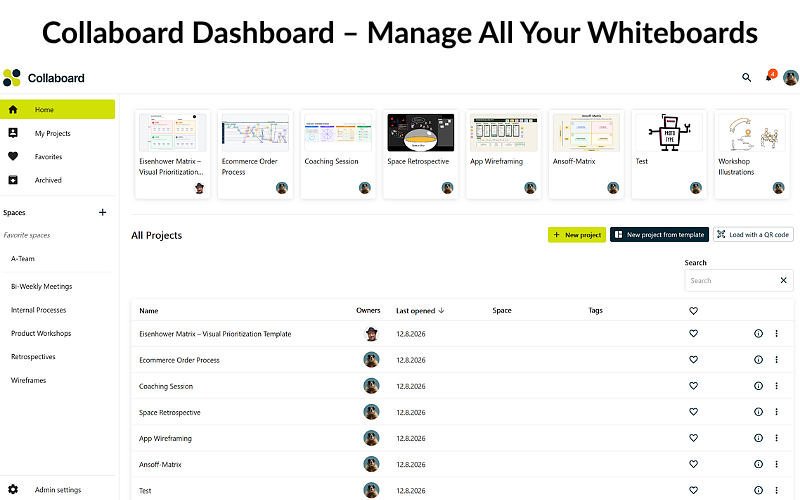Click the search magnifier icon in header
Screen dimensions: 800x500
point(746,78)
